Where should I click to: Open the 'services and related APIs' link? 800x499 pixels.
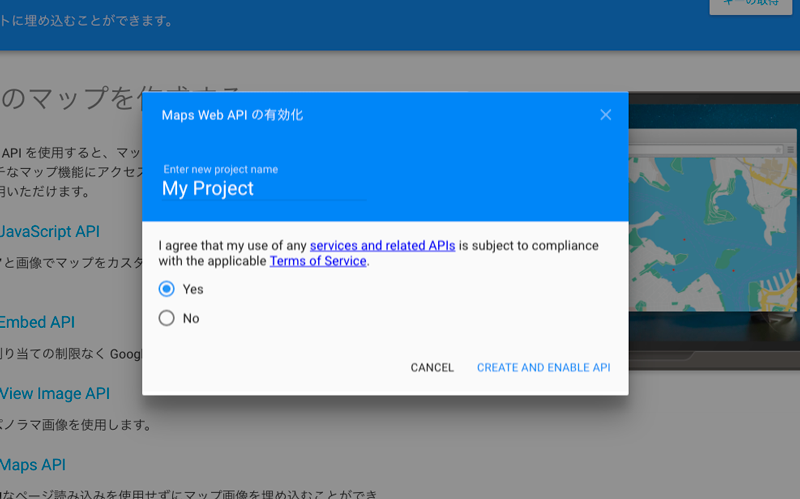pos(382,245)
